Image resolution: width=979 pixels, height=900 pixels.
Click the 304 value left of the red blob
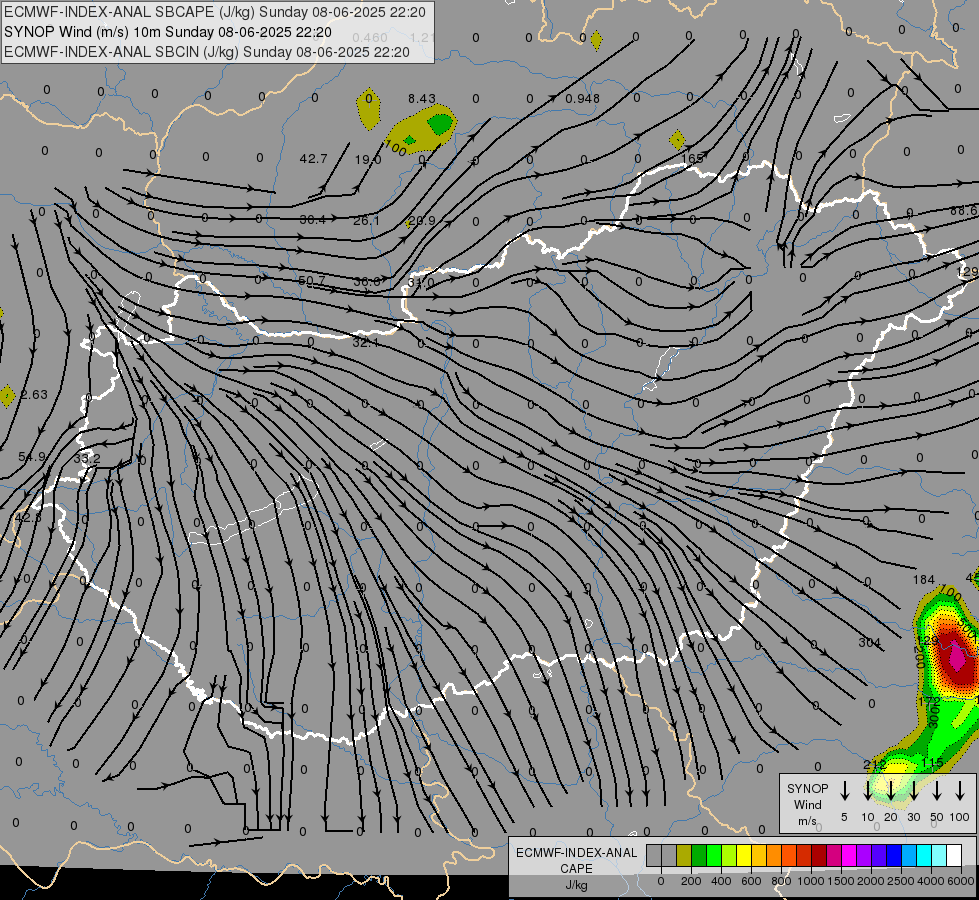tap(869, 642)
